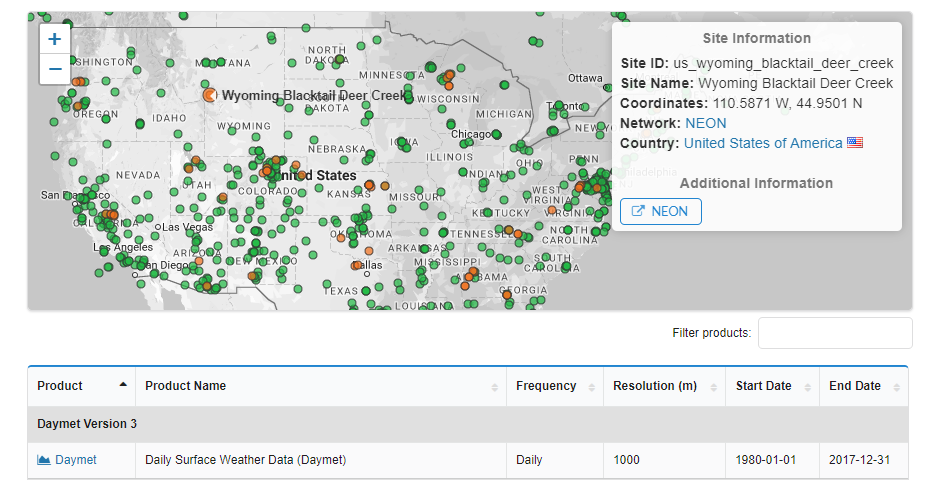
Task: Click the coordinates 110.5871 W, 44.9501 N
Action: [x=787, y=103]
